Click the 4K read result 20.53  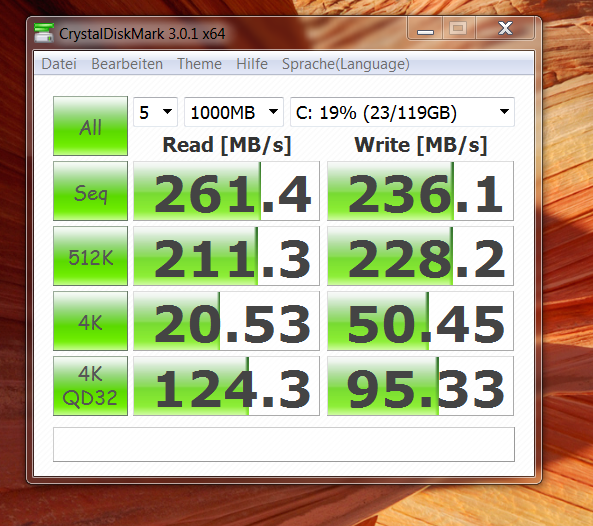coord(227,321)
